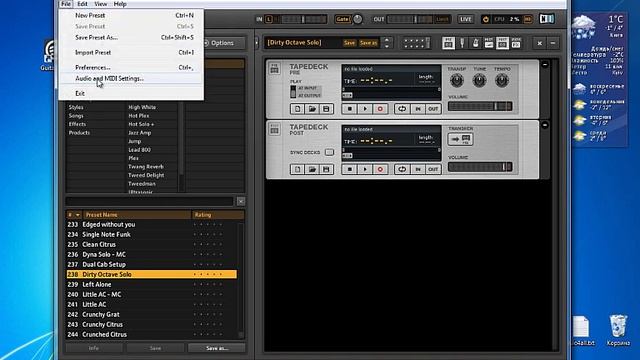Click the Transfer to Pre deck button

(460, 139)
